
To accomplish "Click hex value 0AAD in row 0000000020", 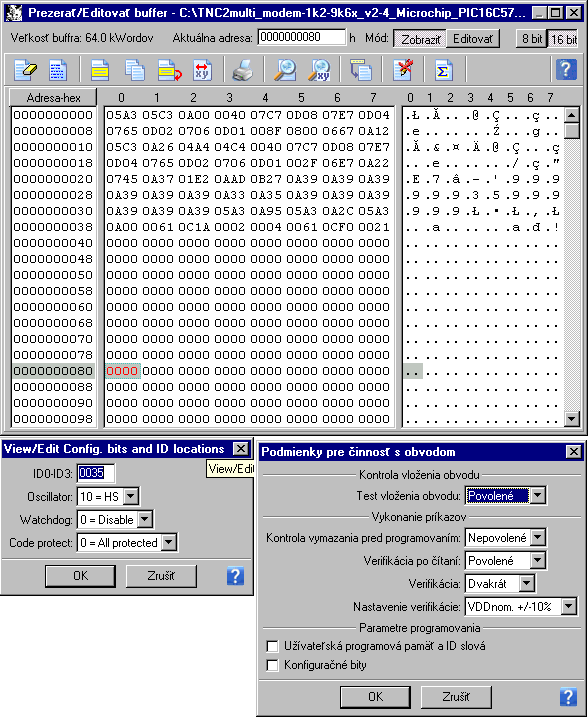I will [230, 179].
